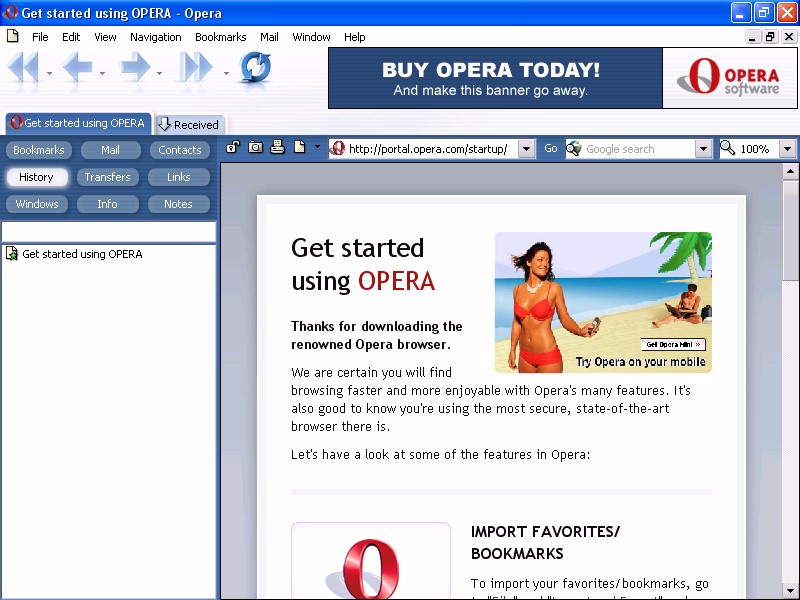The height and width of the screenshot is (600, 800).
Task: Open the Edit menu
Action: click(x=71, y=37)
